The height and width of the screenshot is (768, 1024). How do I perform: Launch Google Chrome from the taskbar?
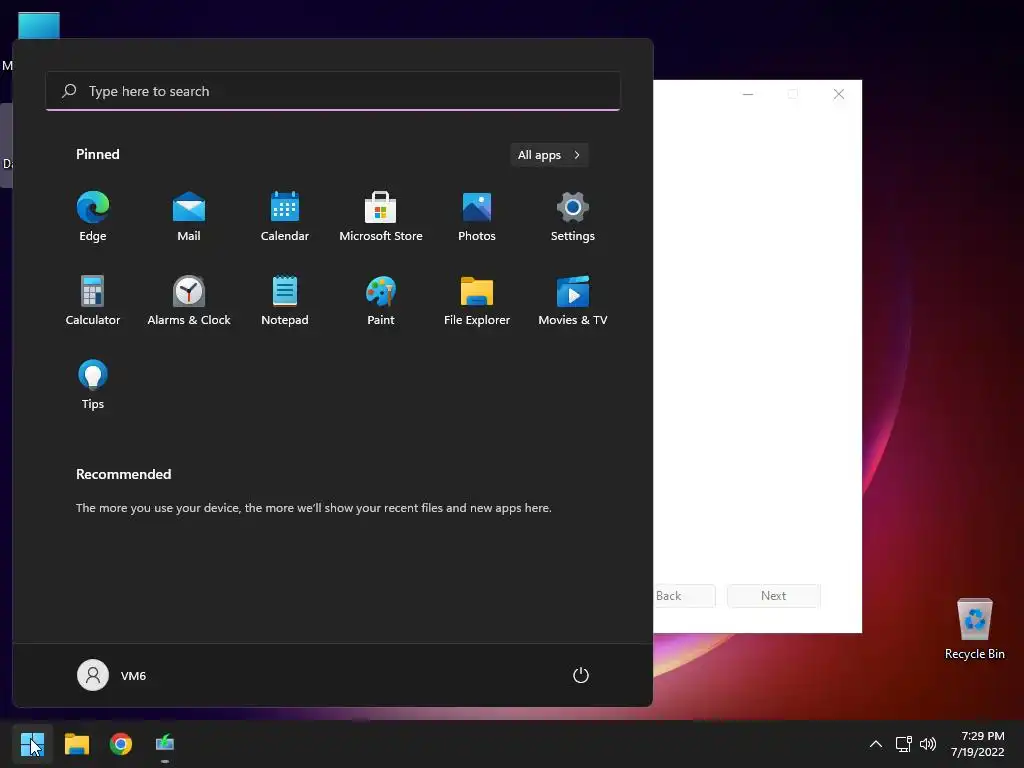point(121,744)
